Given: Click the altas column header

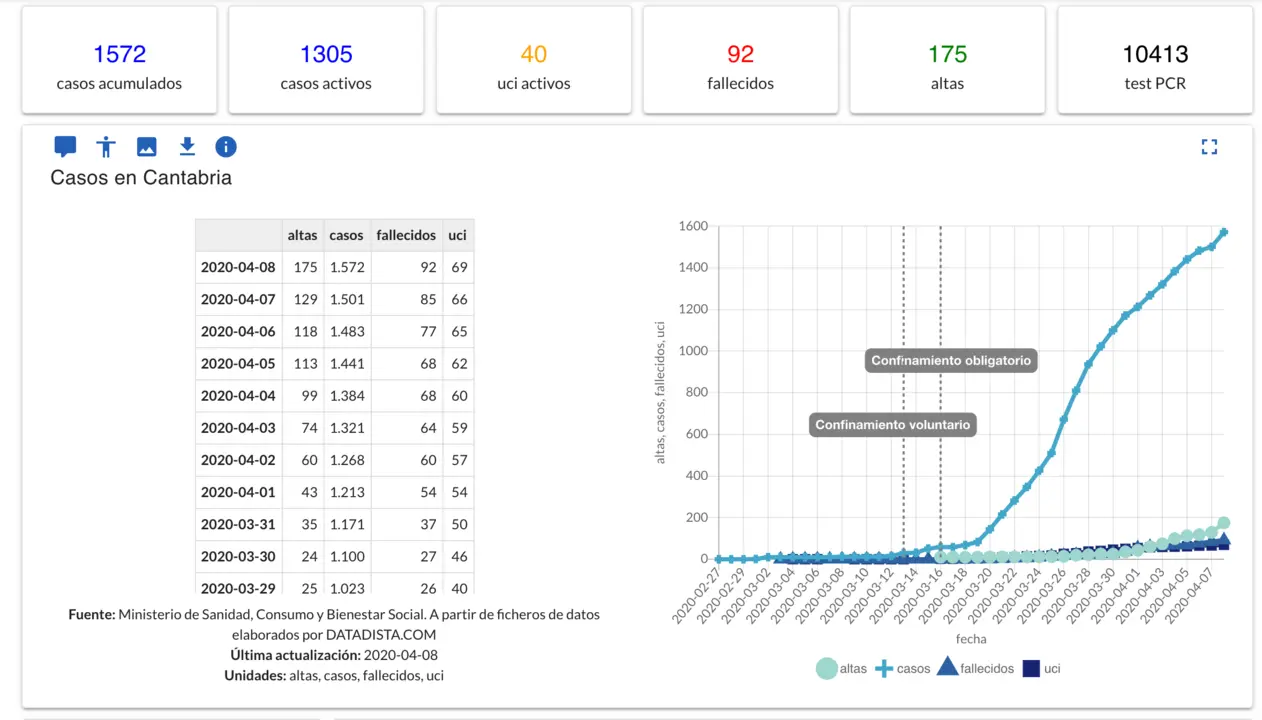Looking at the screenshot, I should pyautogui.click(x=302, y=235).
